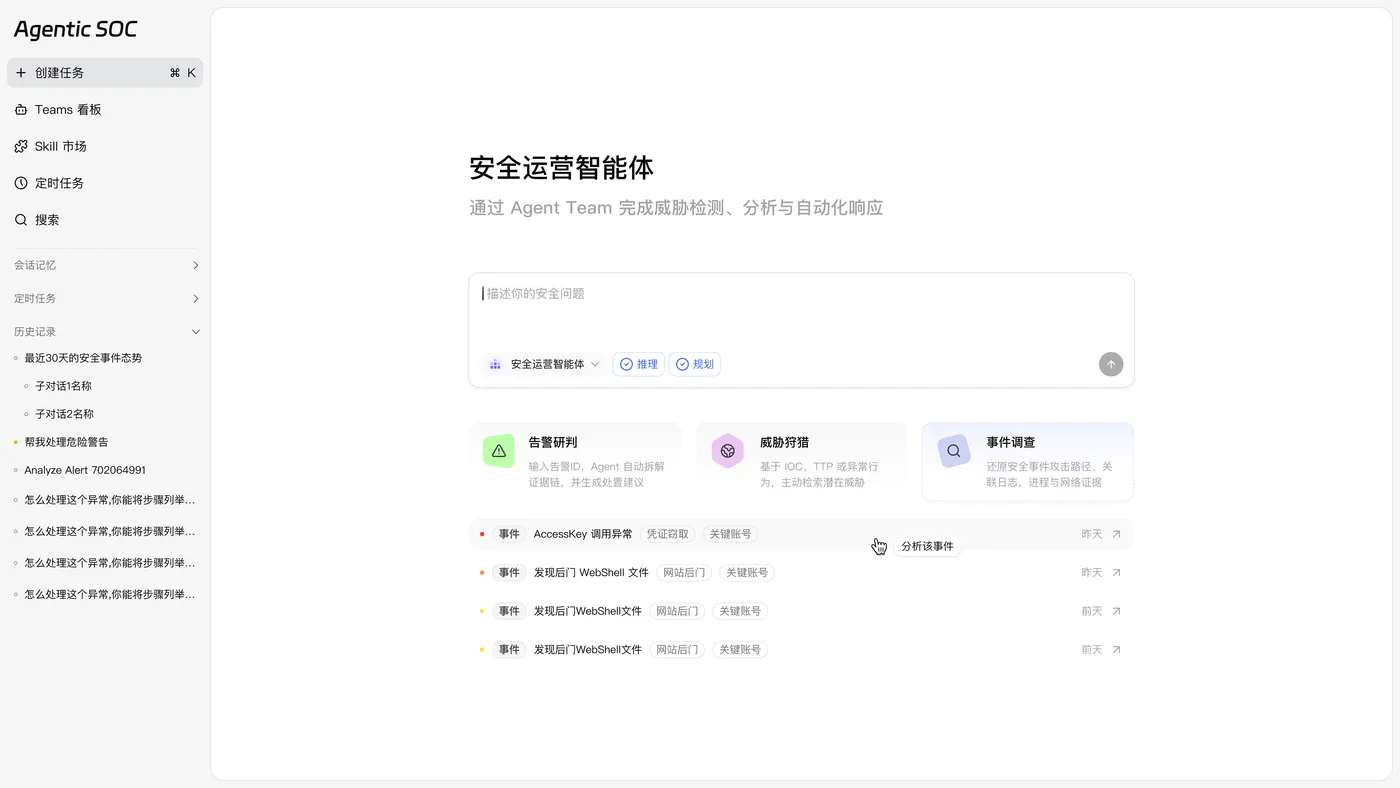Click the 分析该事件 tooltip button

tap(927, 547)
